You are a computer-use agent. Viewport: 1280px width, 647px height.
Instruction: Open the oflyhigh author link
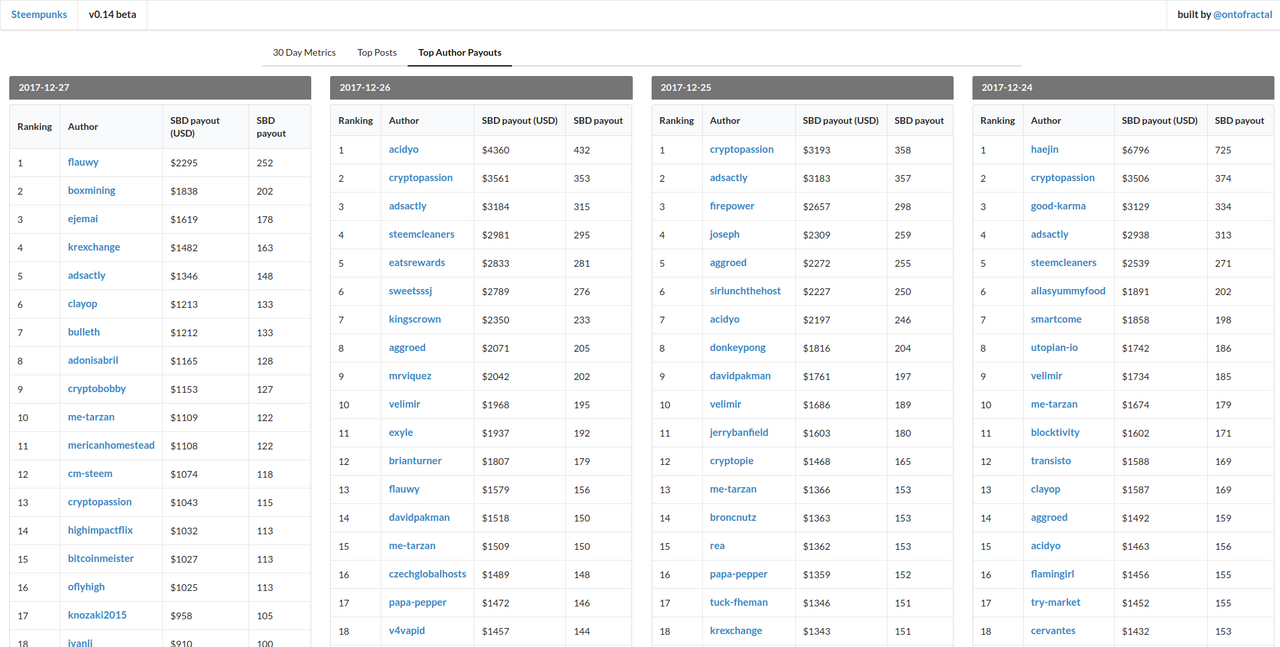pos(86,587)
